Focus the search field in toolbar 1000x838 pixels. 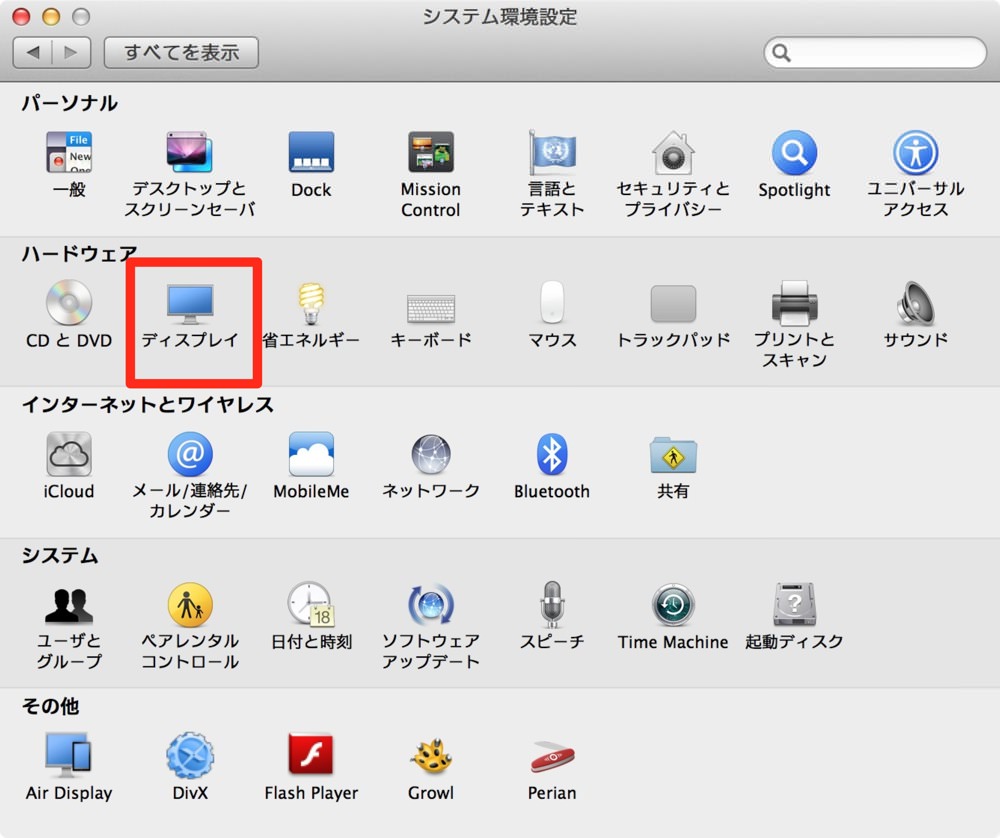pyautogui.click(x=875, y=52)
